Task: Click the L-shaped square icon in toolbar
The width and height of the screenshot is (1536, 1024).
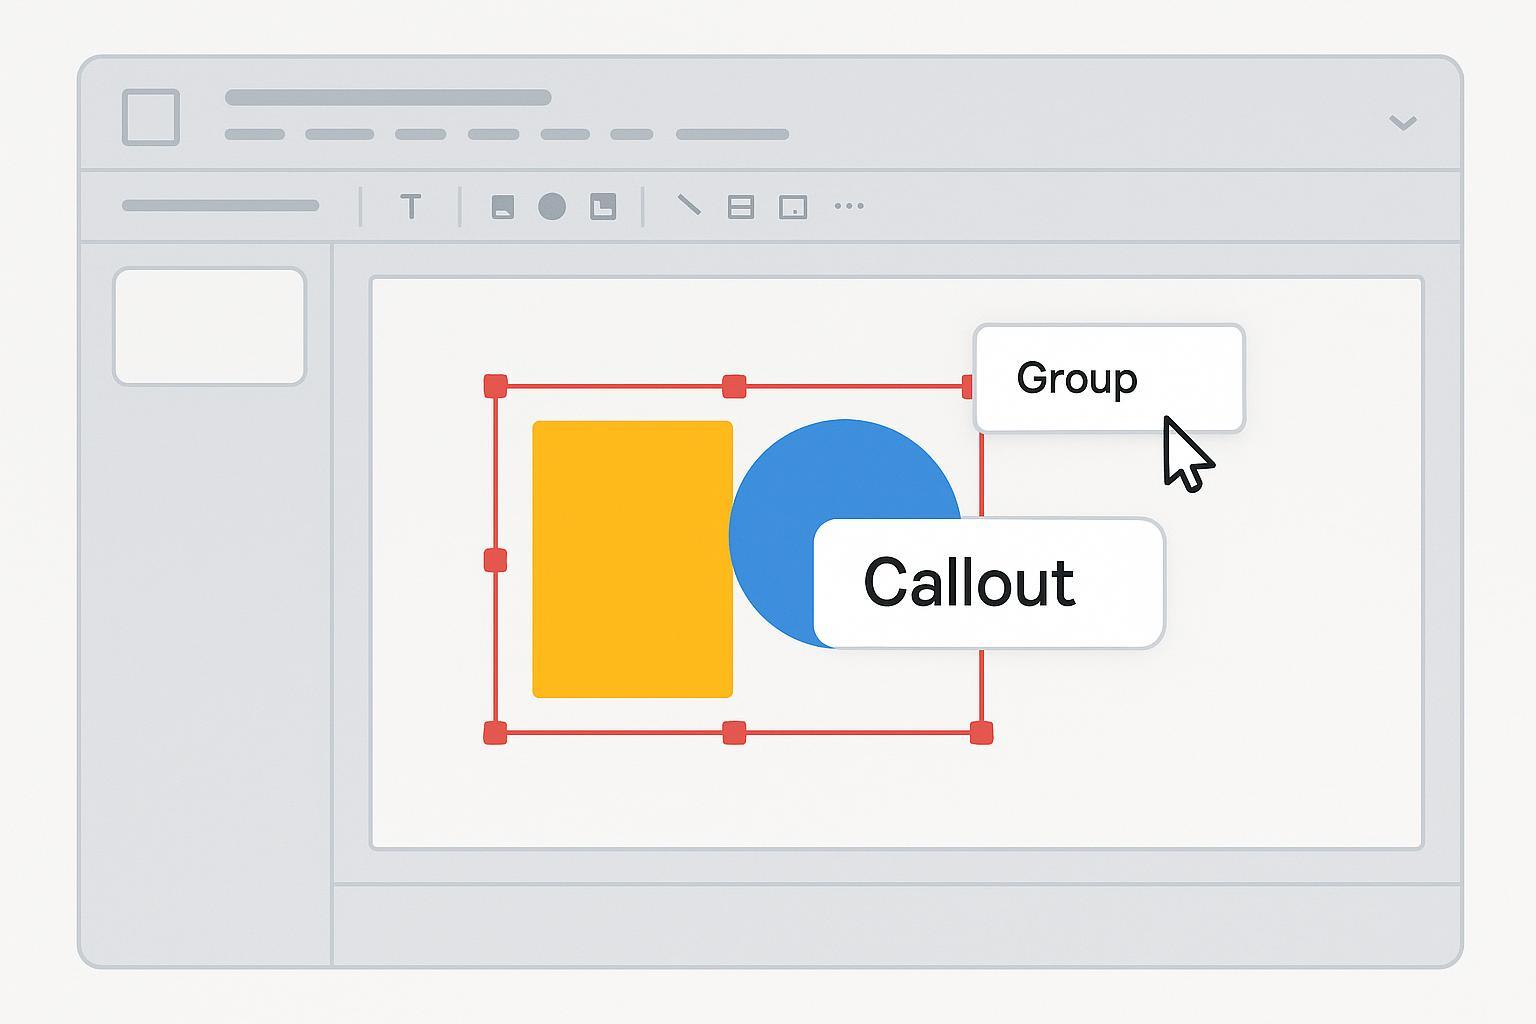Action: click(x=603, y=207)
